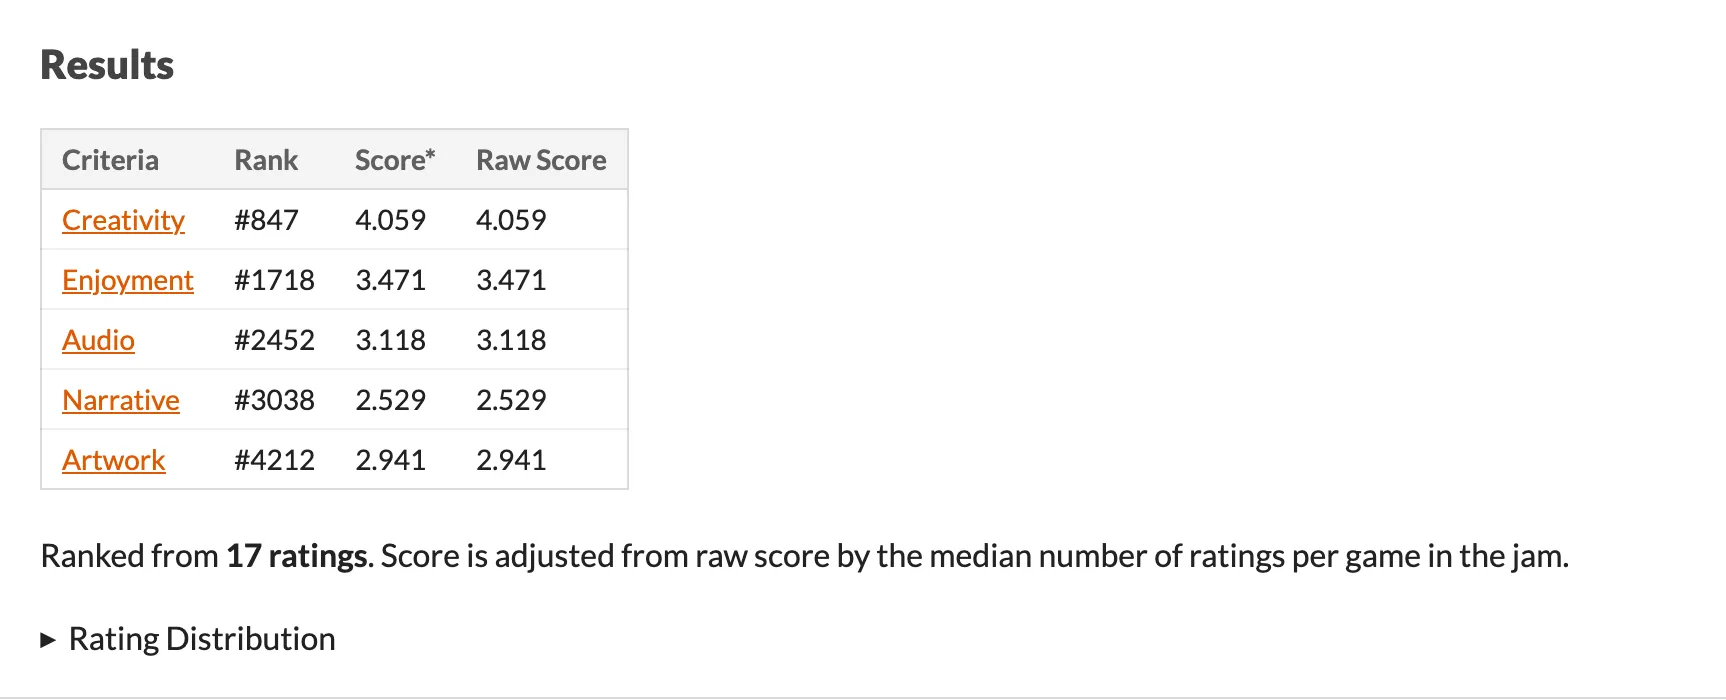Open the Audio criteria link
This screenshot has height=700, width=1726.
tap(98, 340)
